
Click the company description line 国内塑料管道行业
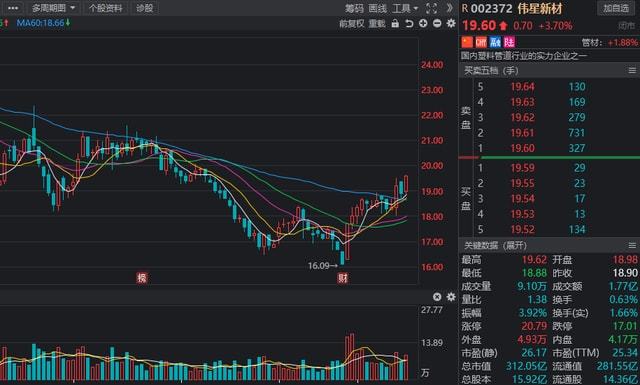[x=524, y=56]
